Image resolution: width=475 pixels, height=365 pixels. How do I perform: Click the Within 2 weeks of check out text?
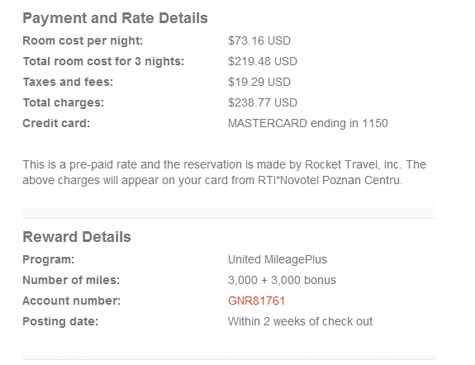pos(300,321)
